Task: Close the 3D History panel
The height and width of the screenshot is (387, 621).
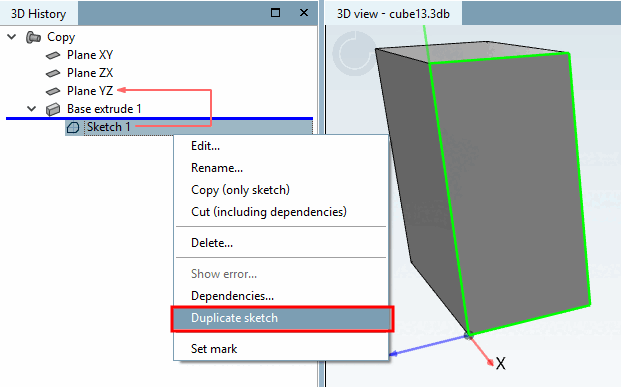Action: click(304, 13)
